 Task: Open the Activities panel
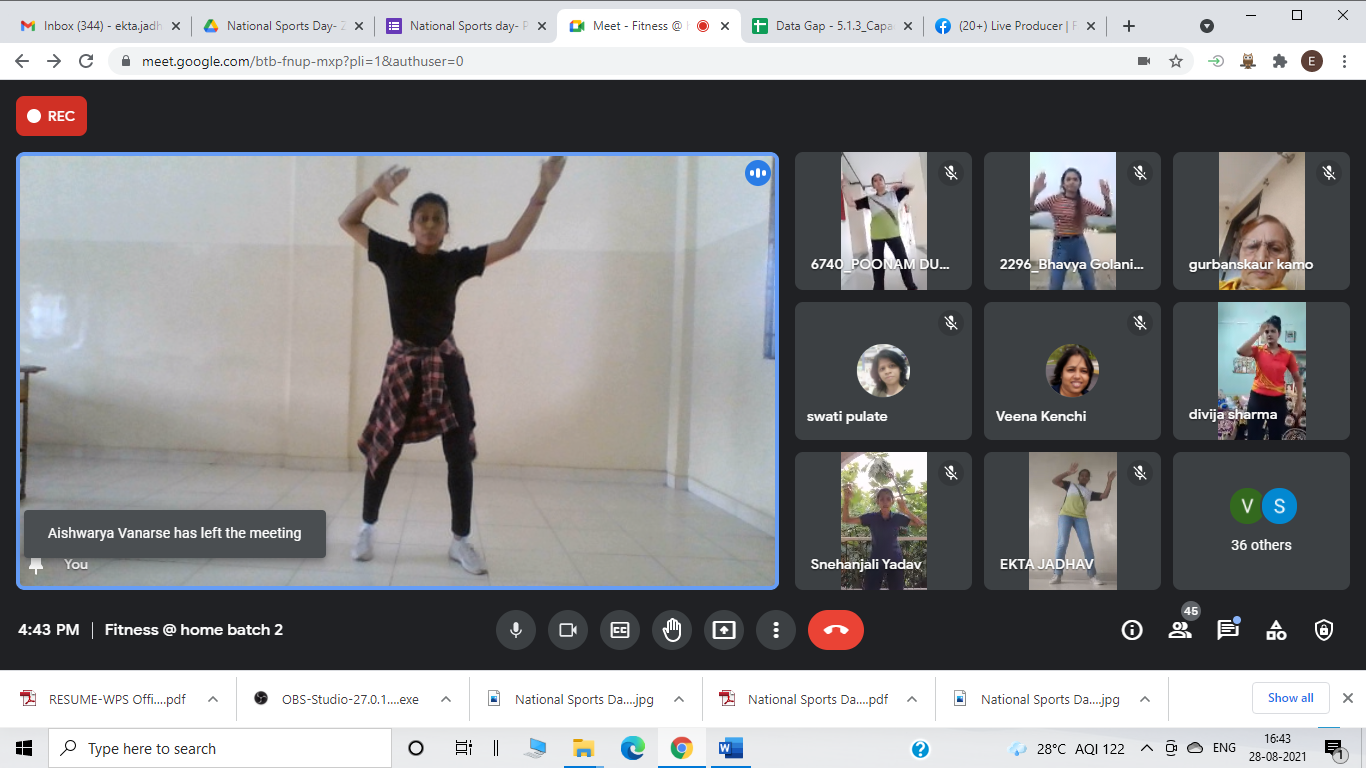point(1275,630)
